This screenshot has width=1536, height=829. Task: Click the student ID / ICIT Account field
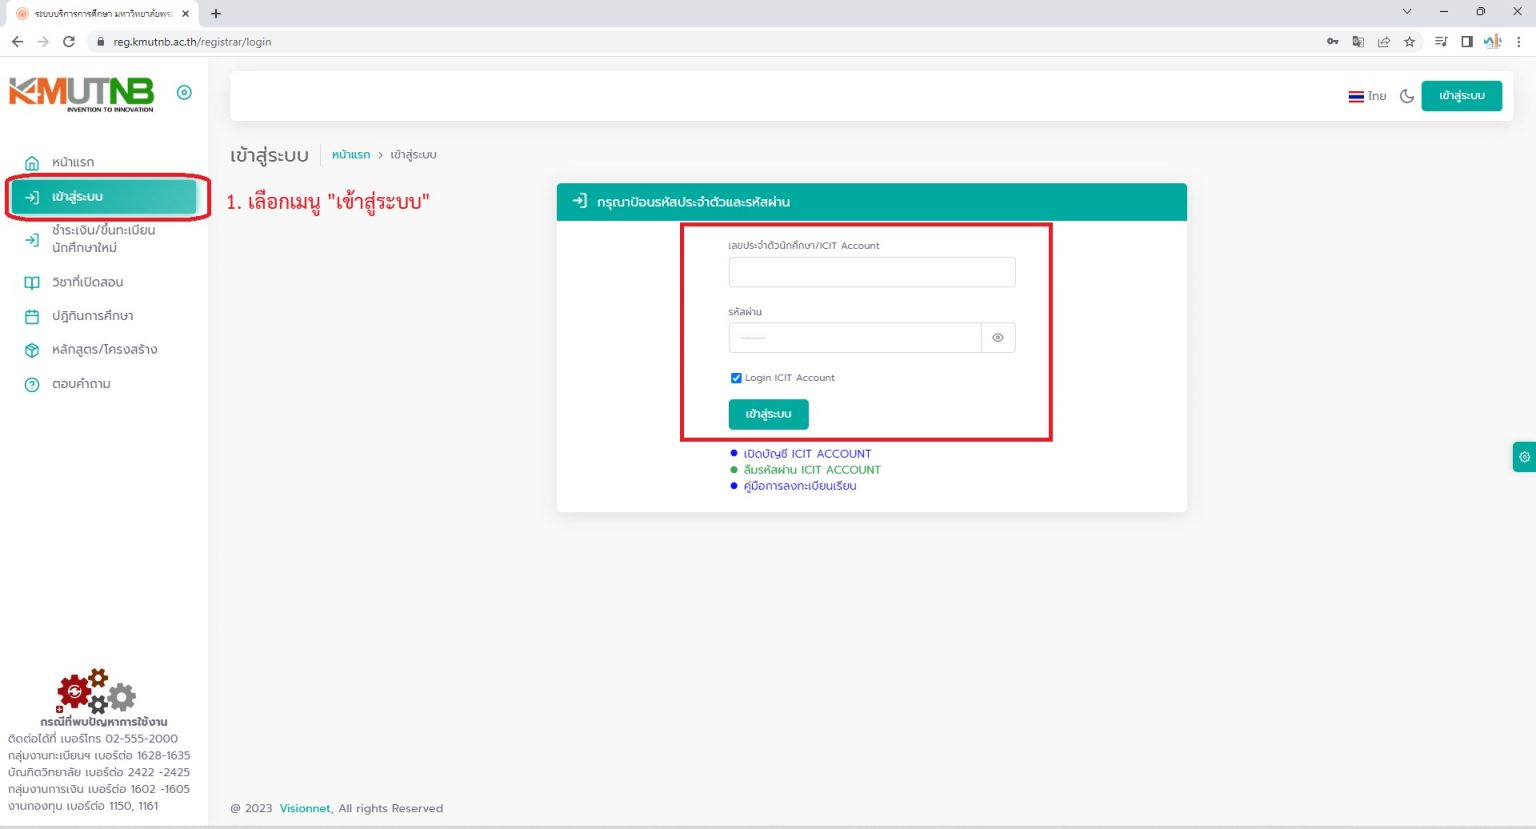pyautogui.click(x=871, y=272)
